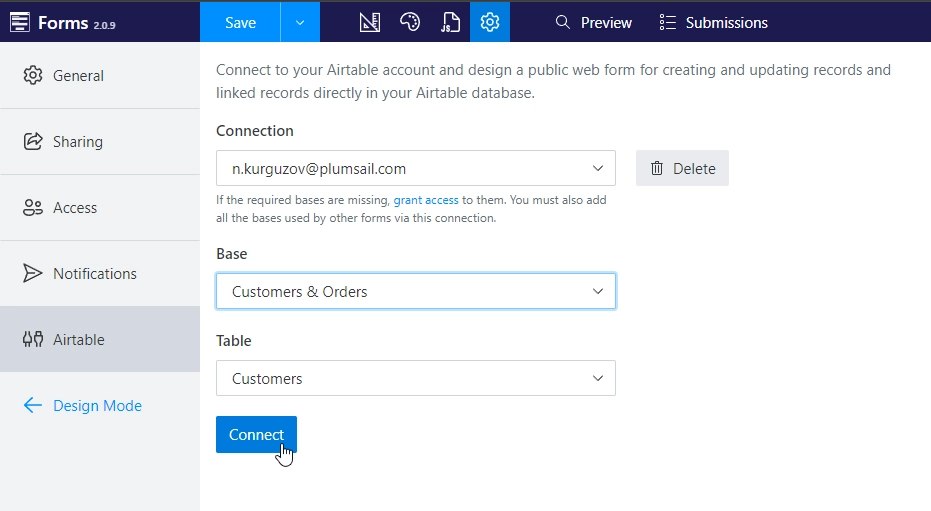Open the form designer ruler icon
The image size is (931, 511).
(369, 23)
